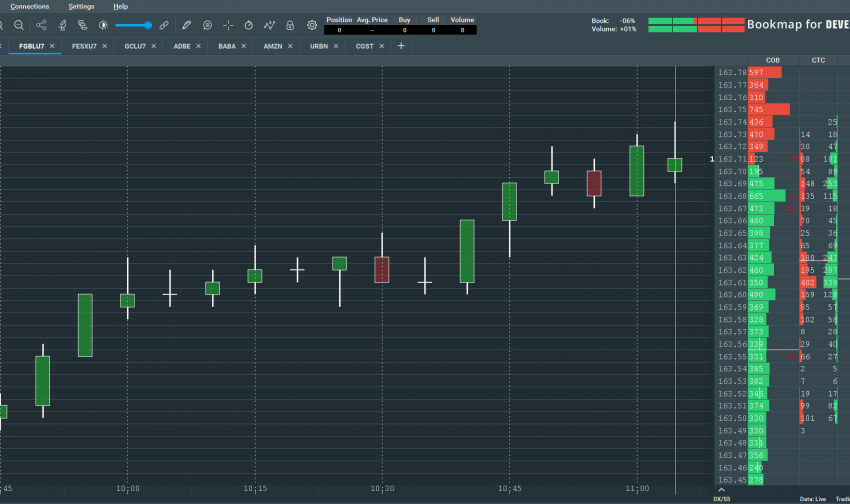Image resolution: width=850 pixels, height=504 pixels.
Task: Click the 402 CTC cell at 163.61
Action: 808,282
